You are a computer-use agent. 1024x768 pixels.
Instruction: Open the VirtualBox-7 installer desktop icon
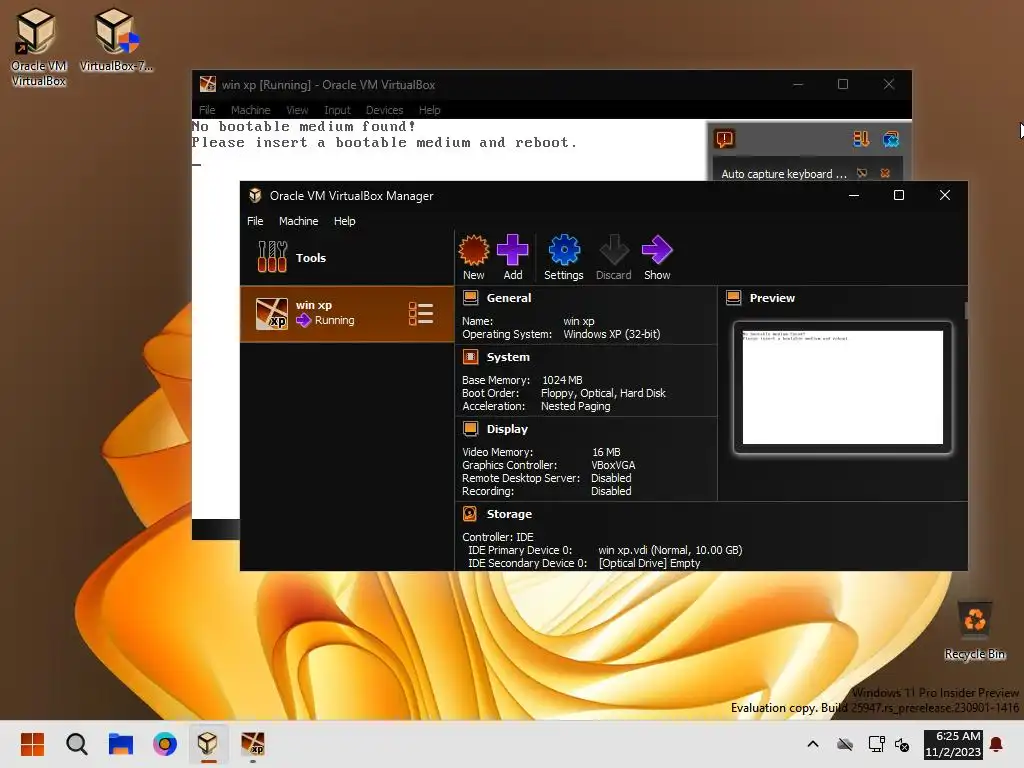click(116, 40)
